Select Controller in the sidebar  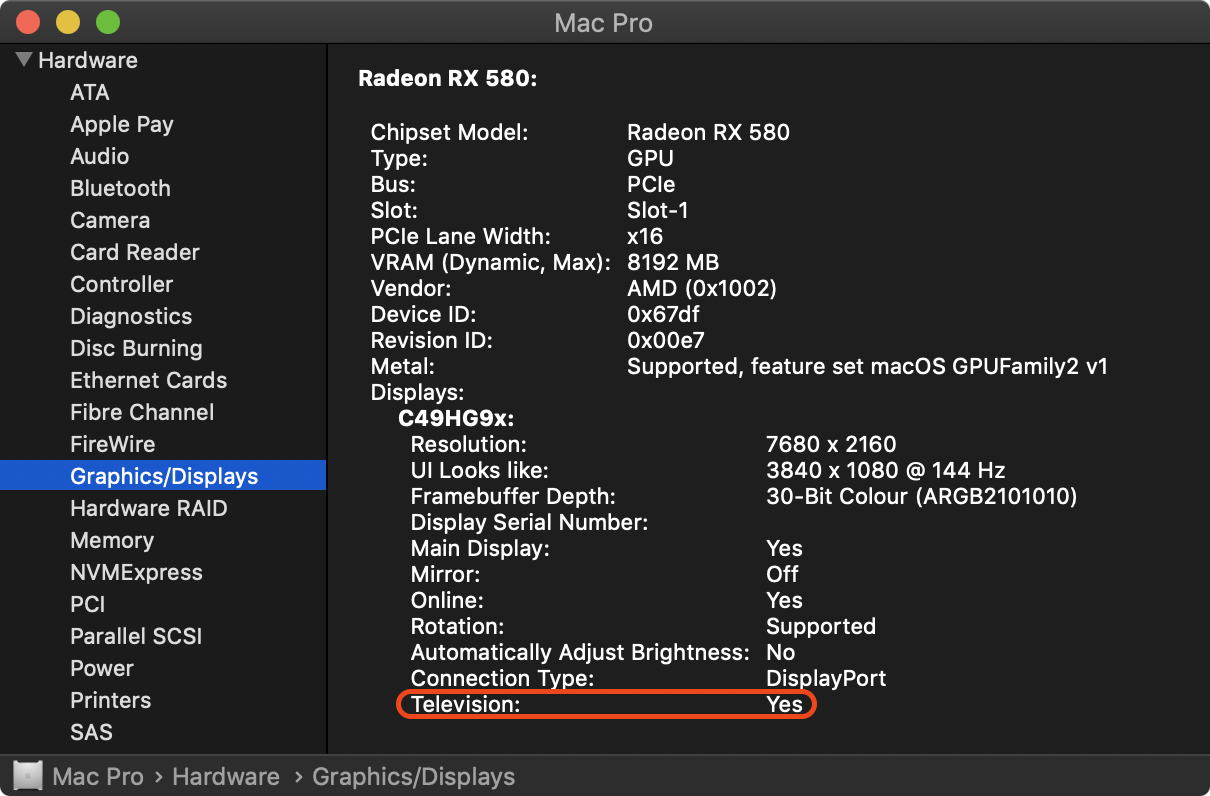pyautogui.click(x=122, y=284)
